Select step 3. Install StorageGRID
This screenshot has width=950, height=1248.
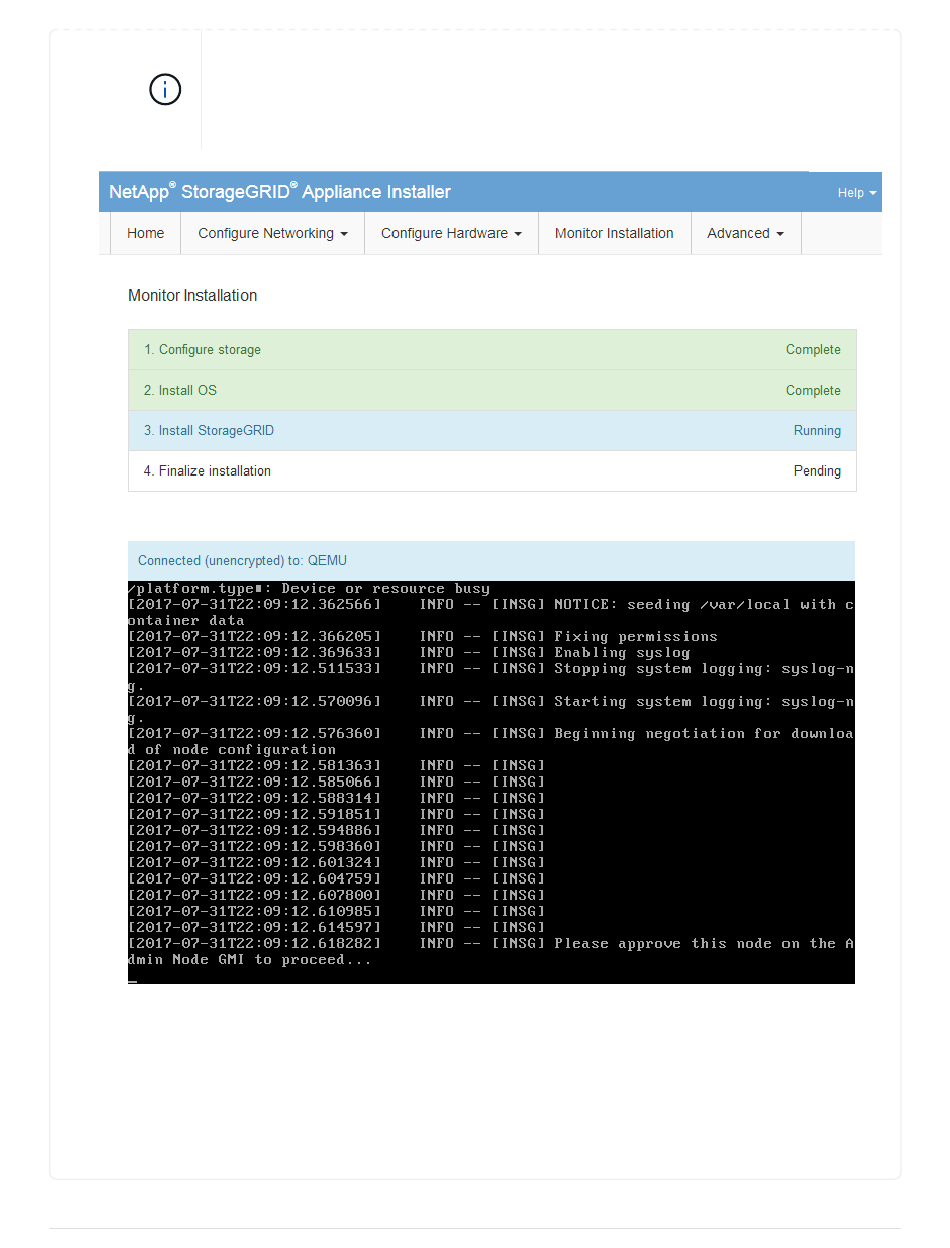pos(492,431)
